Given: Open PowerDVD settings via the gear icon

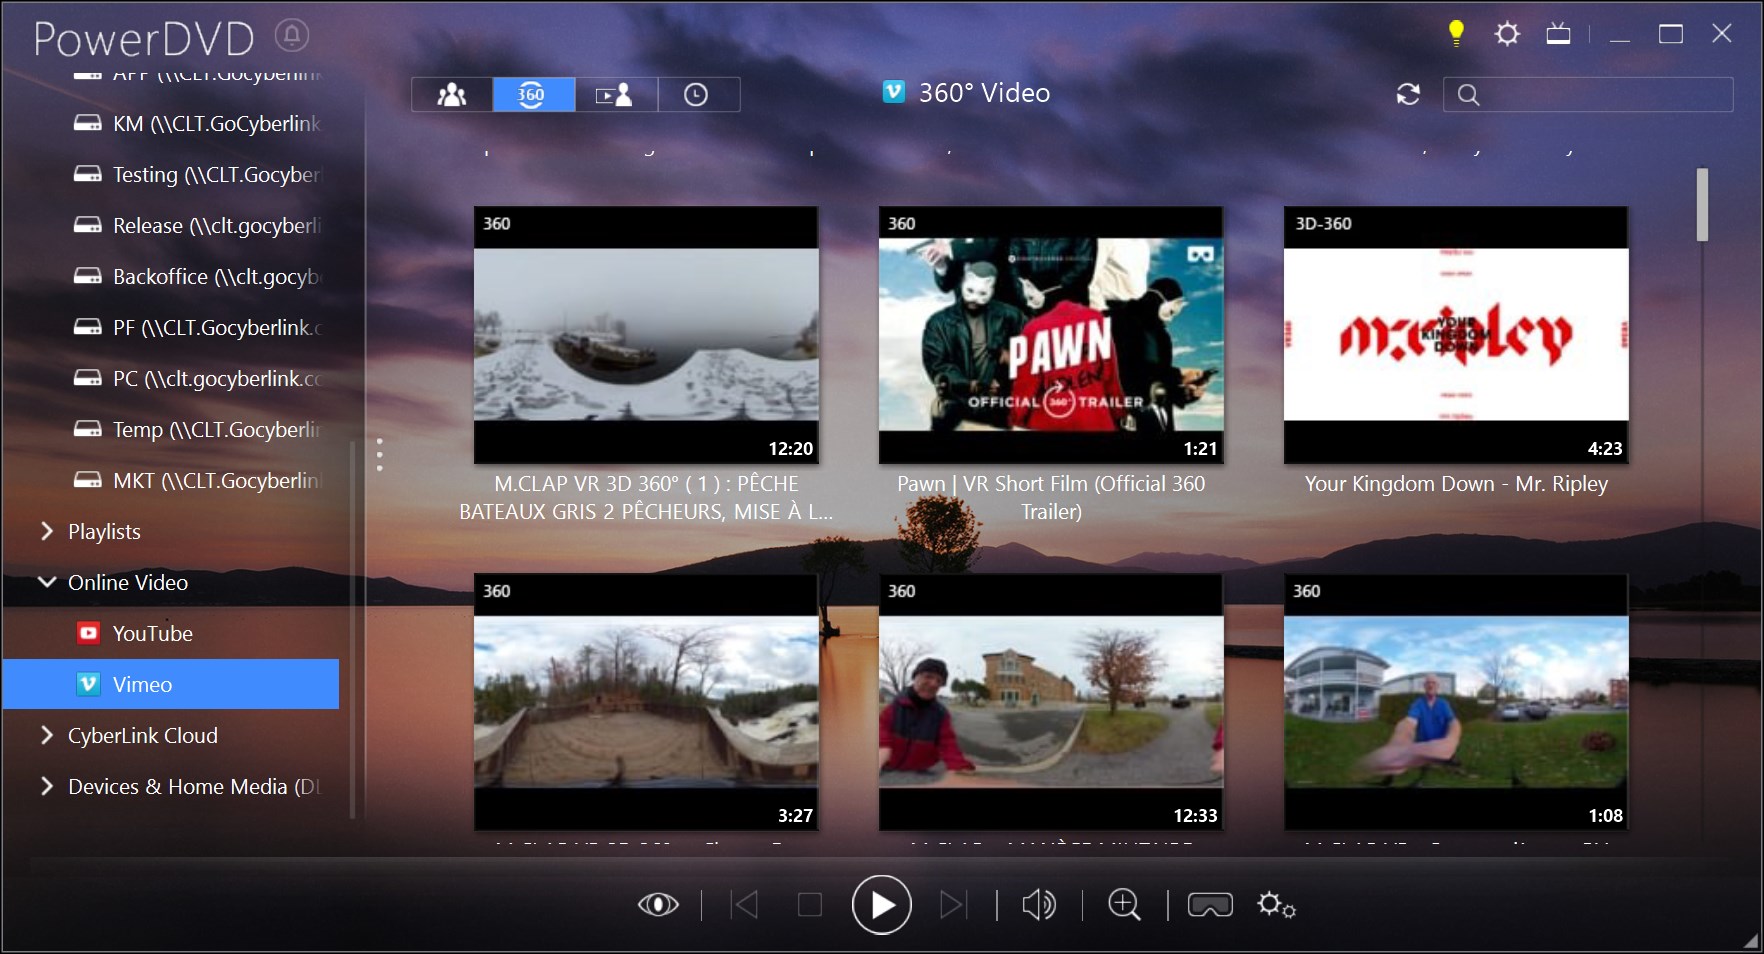Looking at the screenshot, I should pyautogui.click(x=1507, y=33).
